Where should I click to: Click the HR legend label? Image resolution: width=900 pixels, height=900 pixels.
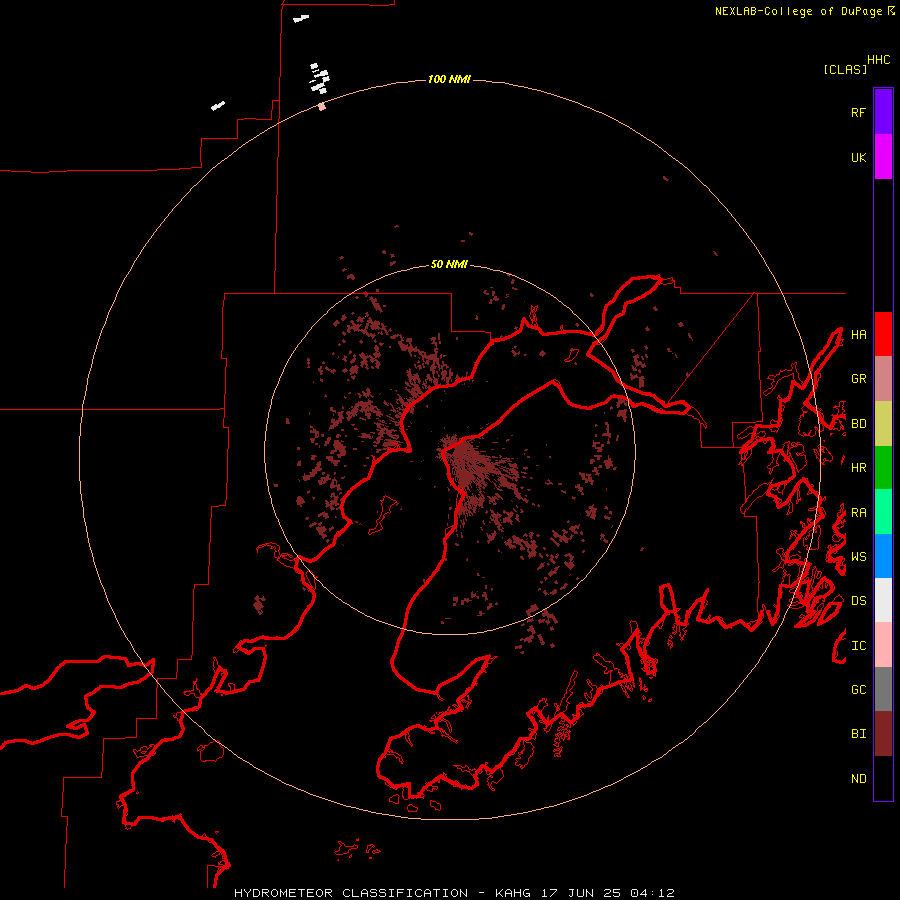858,468
